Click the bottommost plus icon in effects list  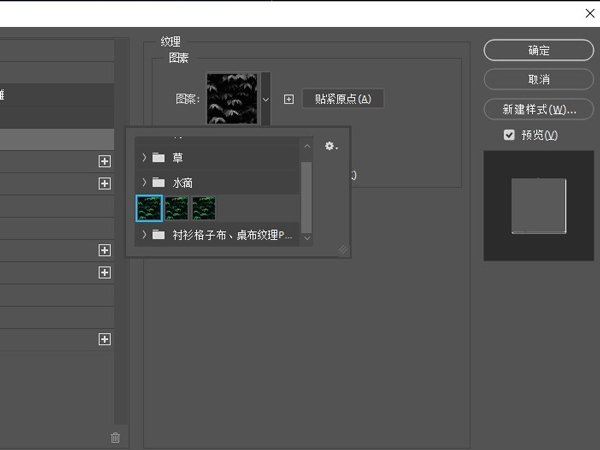pos(104,340)
